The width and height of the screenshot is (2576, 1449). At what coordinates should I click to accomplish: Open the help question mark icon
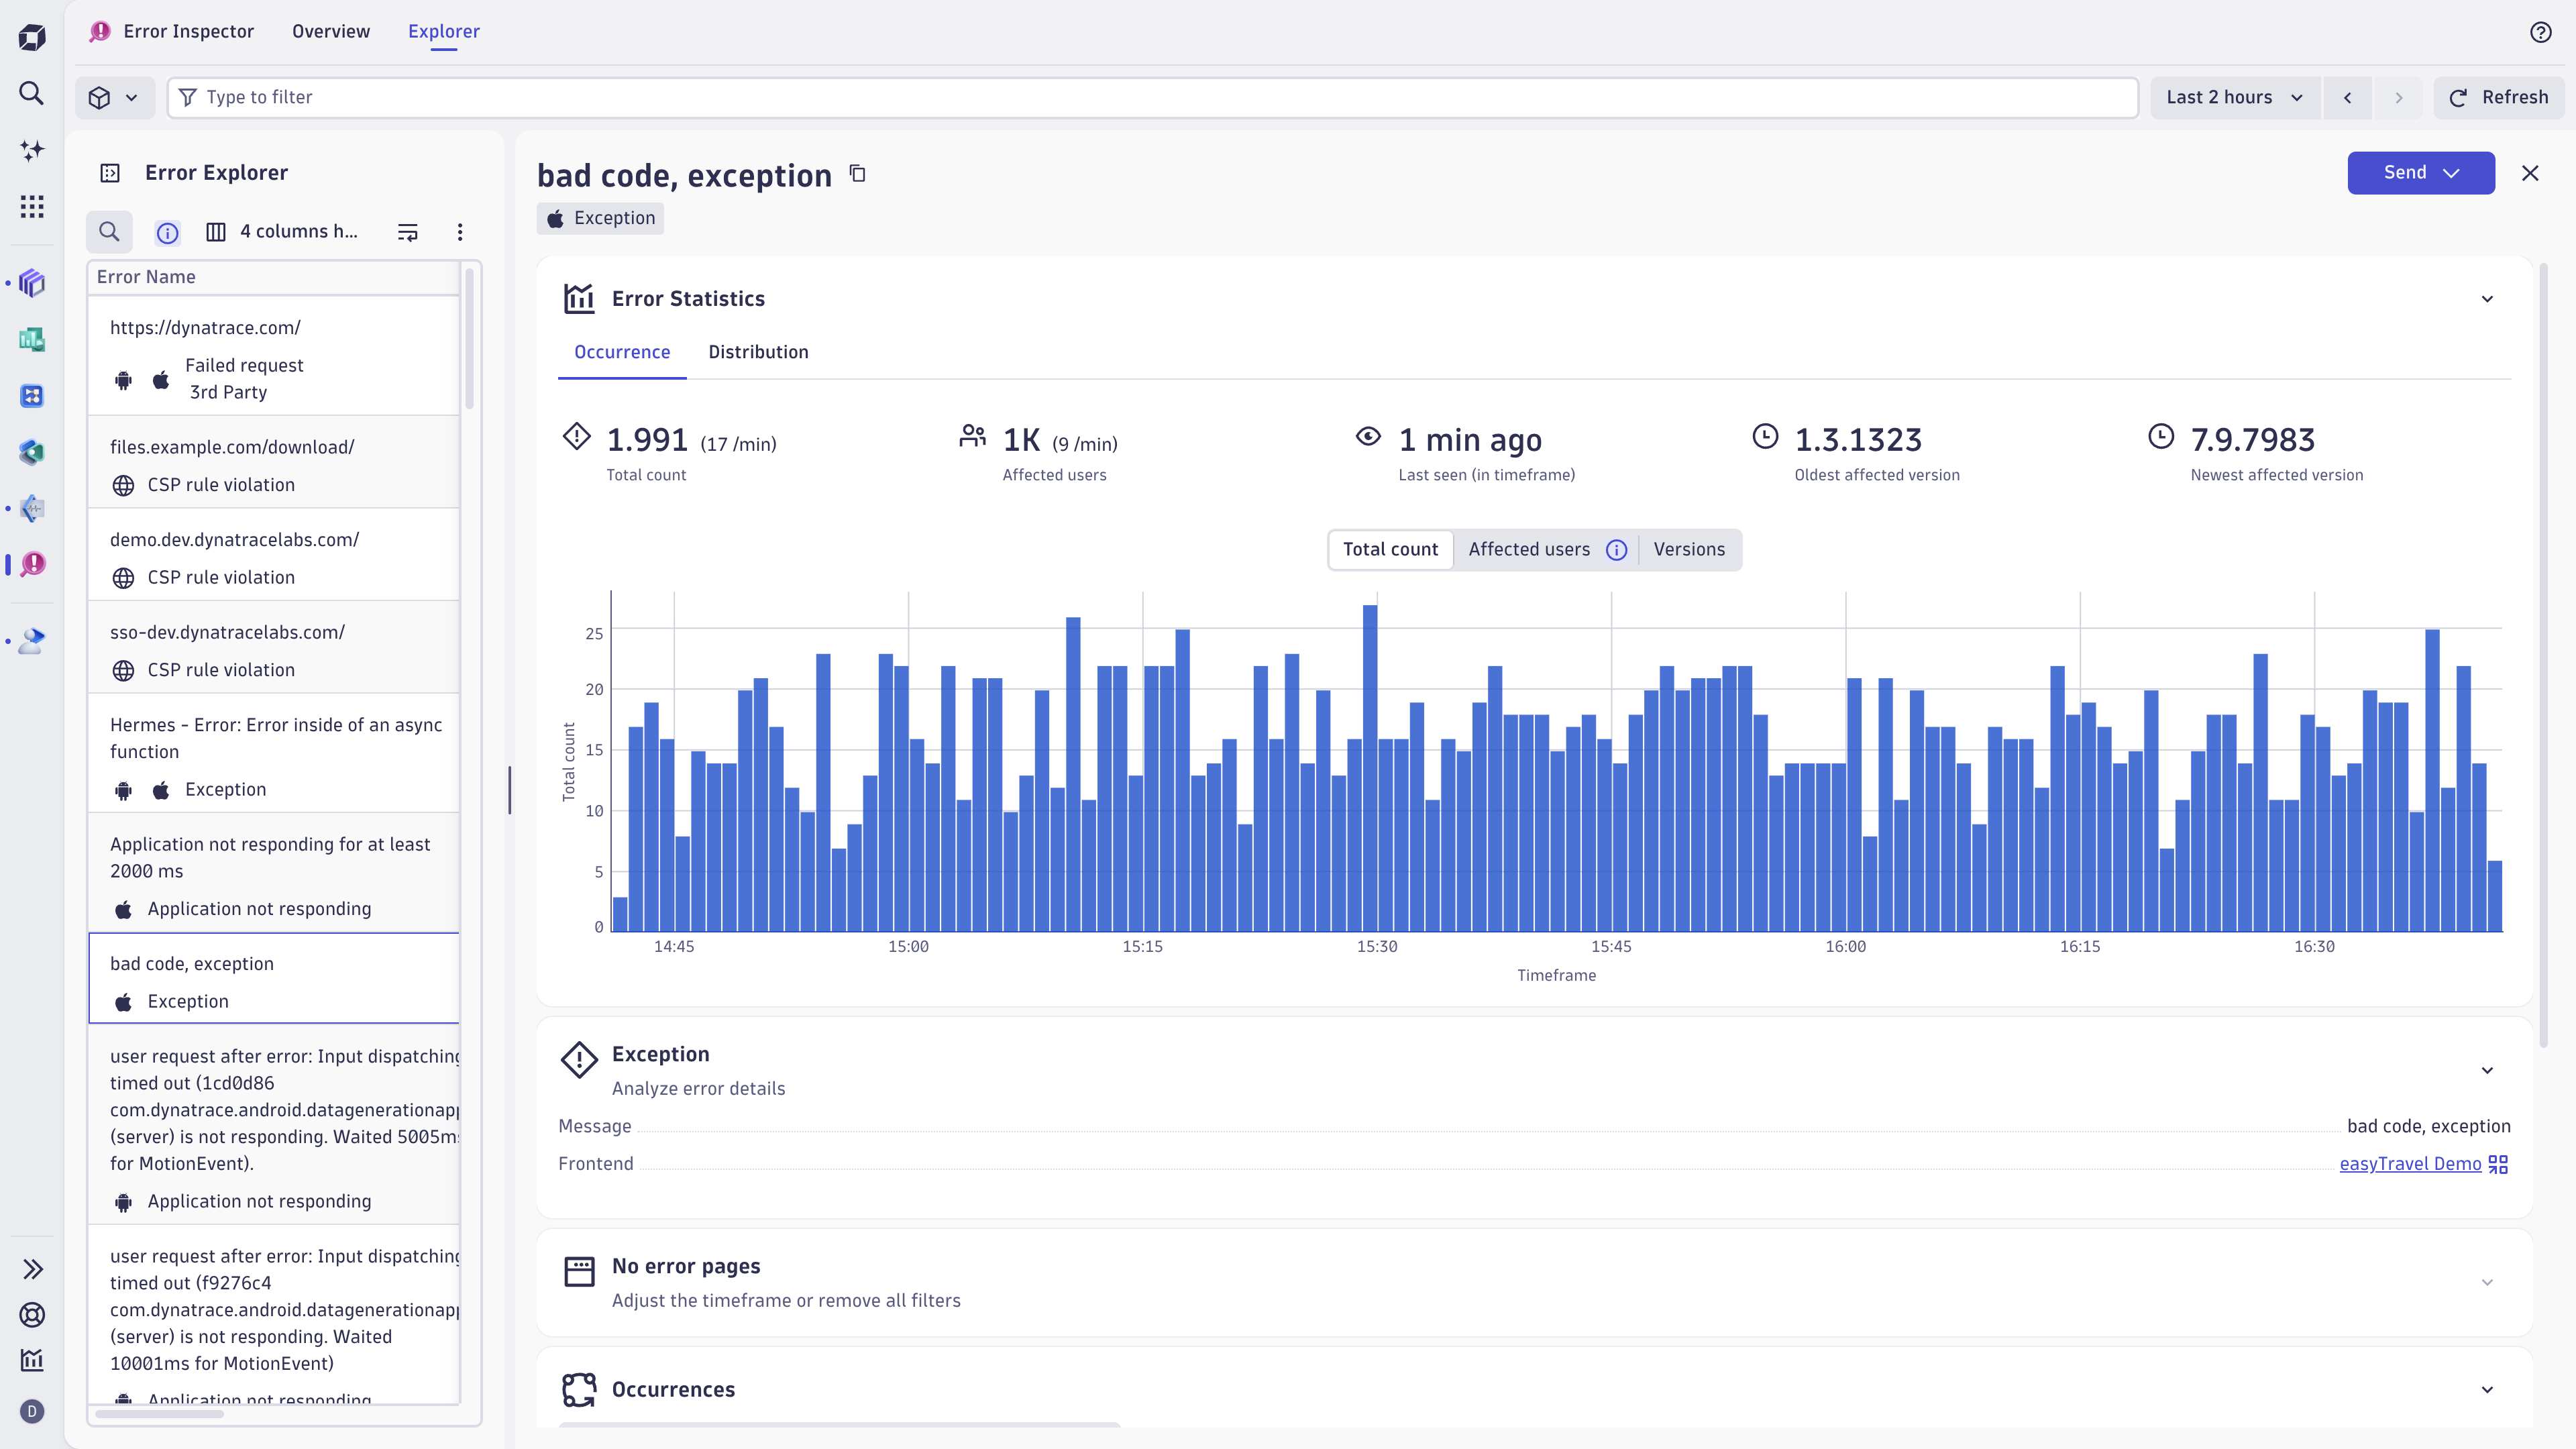pyautogui.click(x=2540, y=32)
